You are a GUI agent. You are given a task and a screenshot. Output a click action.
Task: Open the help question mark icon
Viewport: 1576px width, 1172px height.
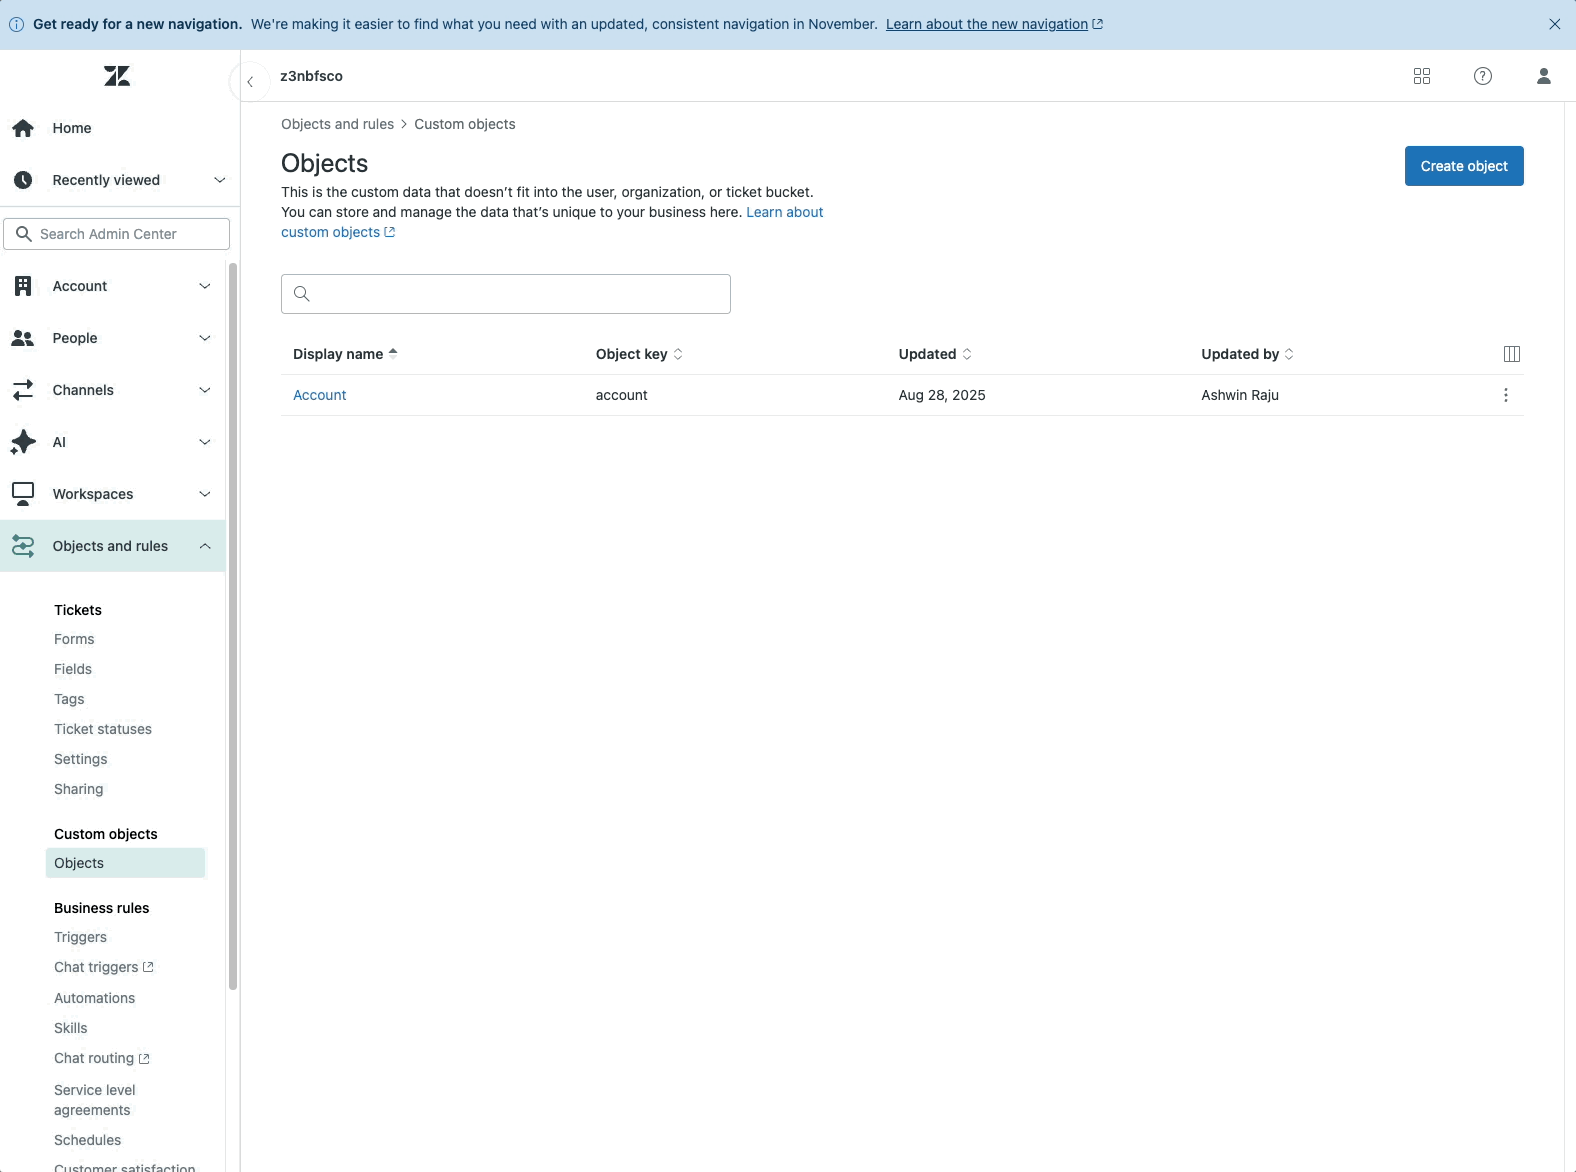click(x=1482, y=76)
